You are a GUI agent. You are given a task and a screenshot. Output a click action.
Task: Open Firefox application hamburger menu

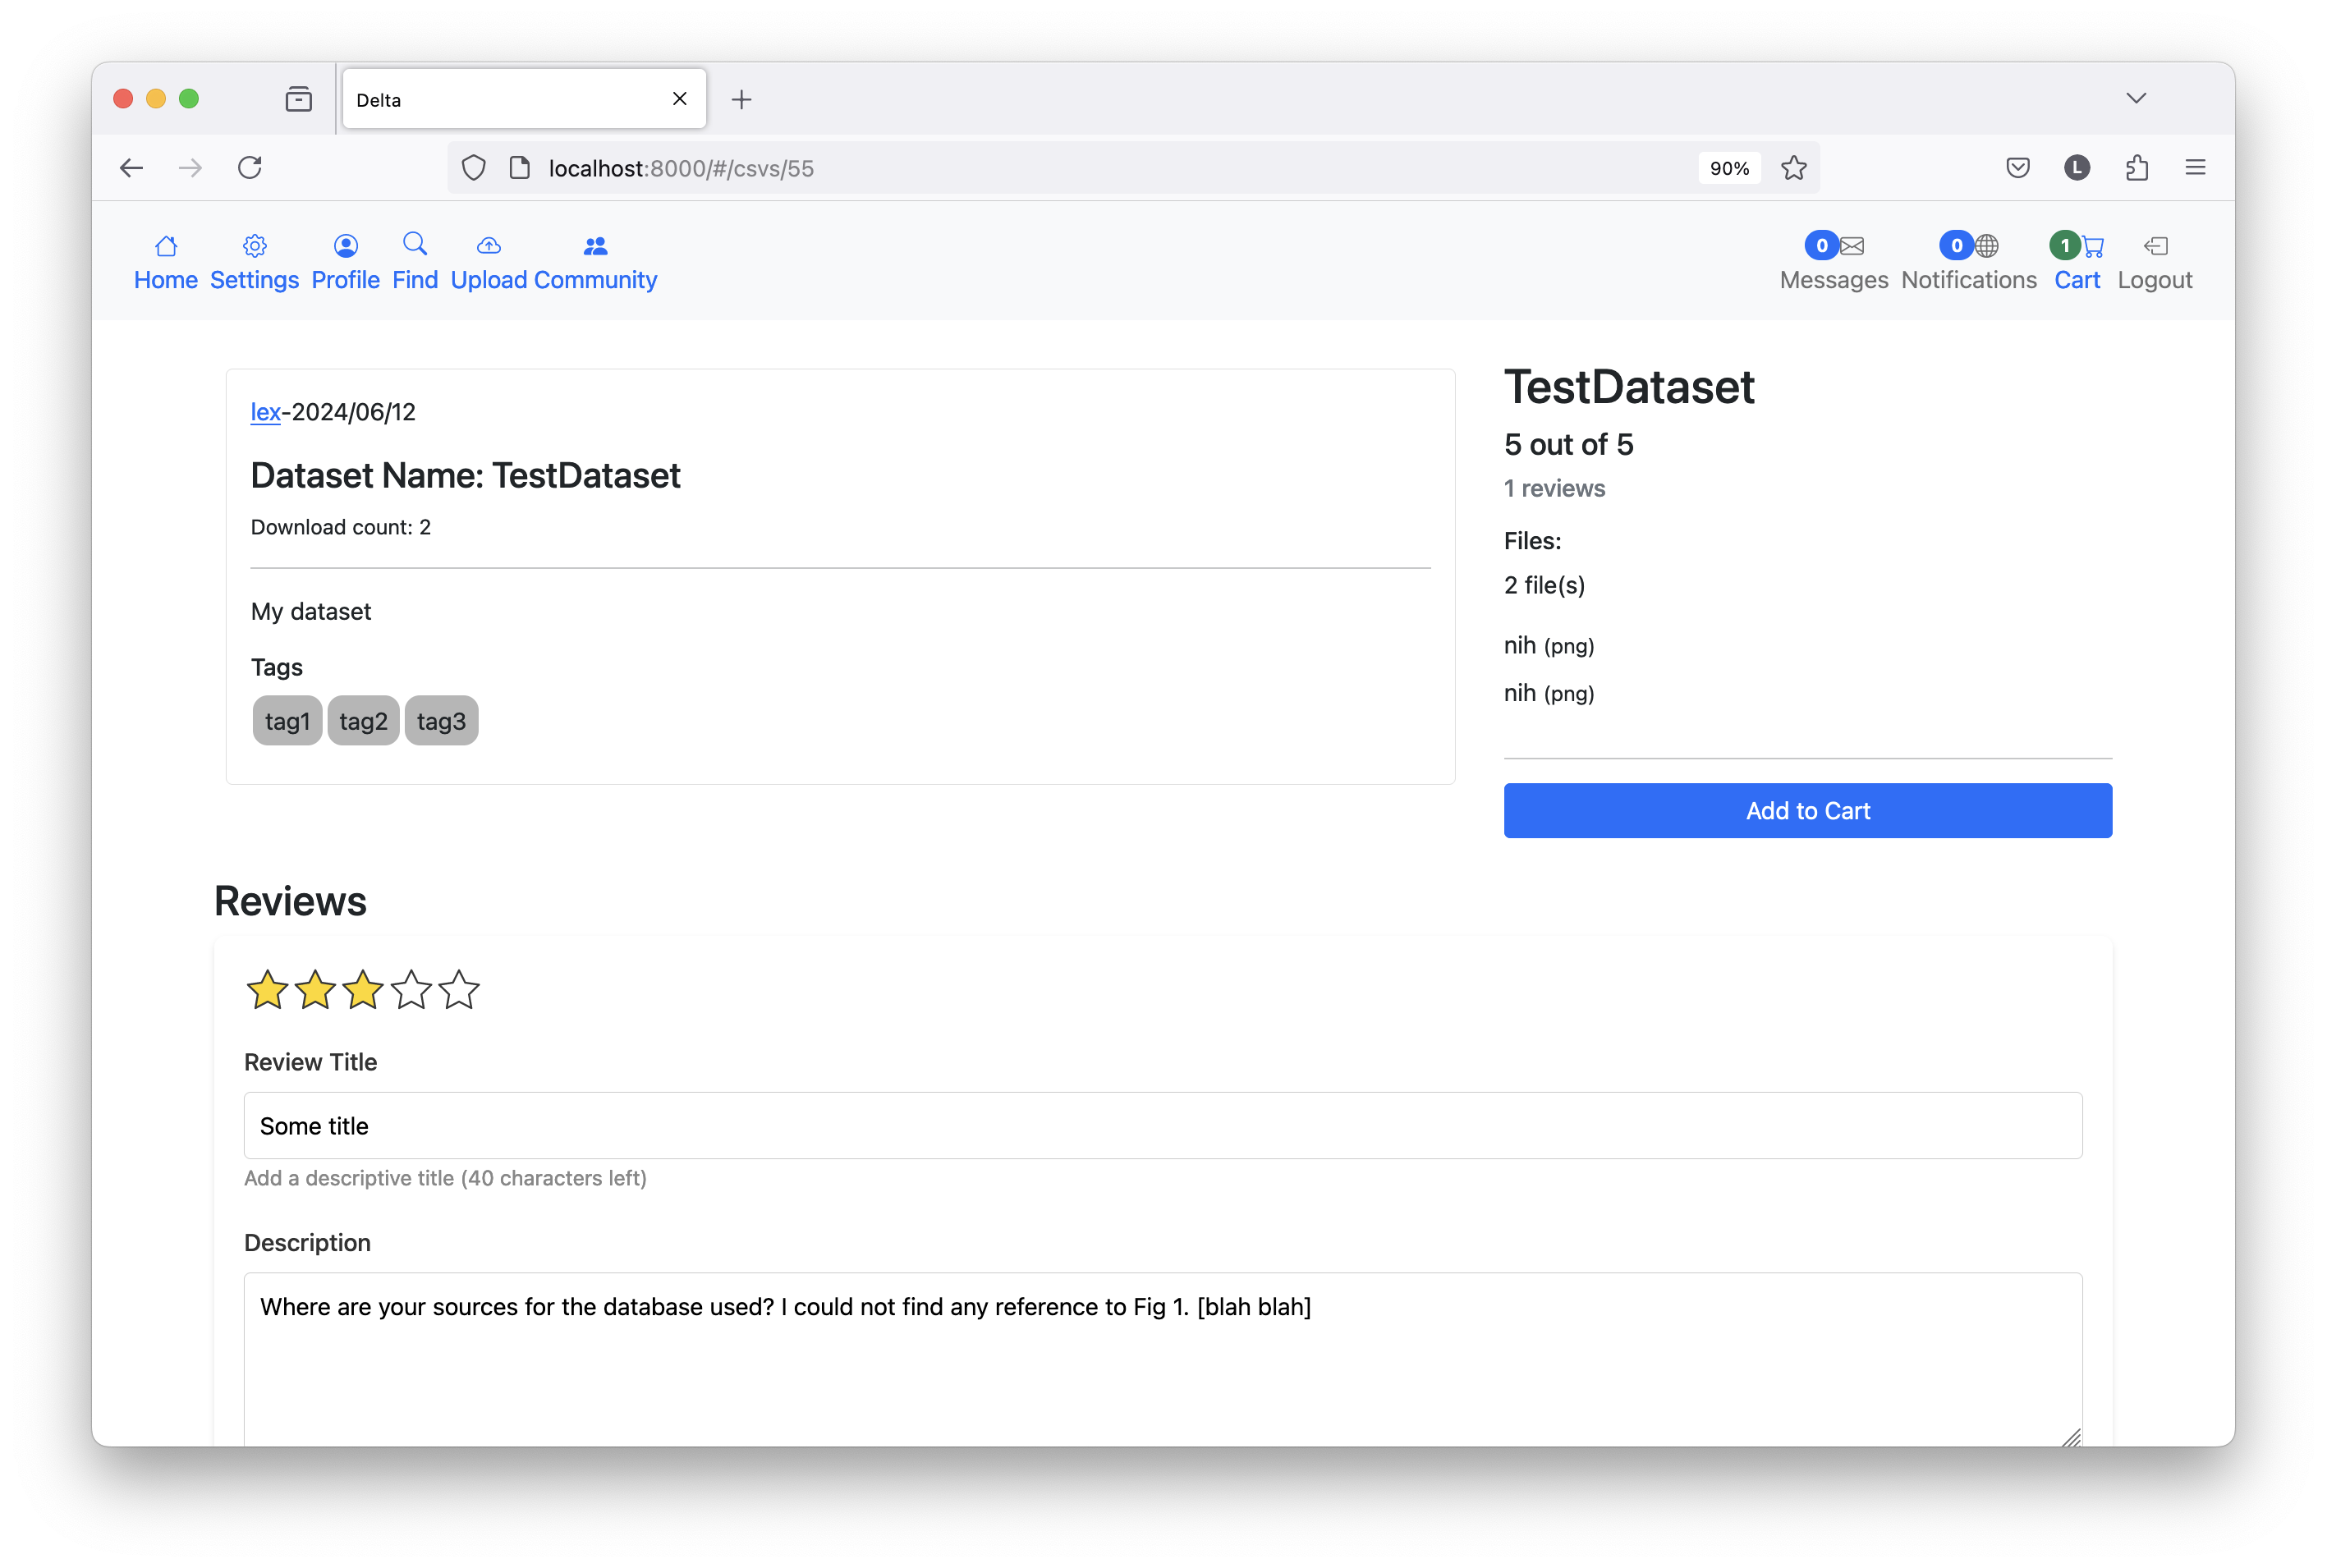pos(2195,168)
